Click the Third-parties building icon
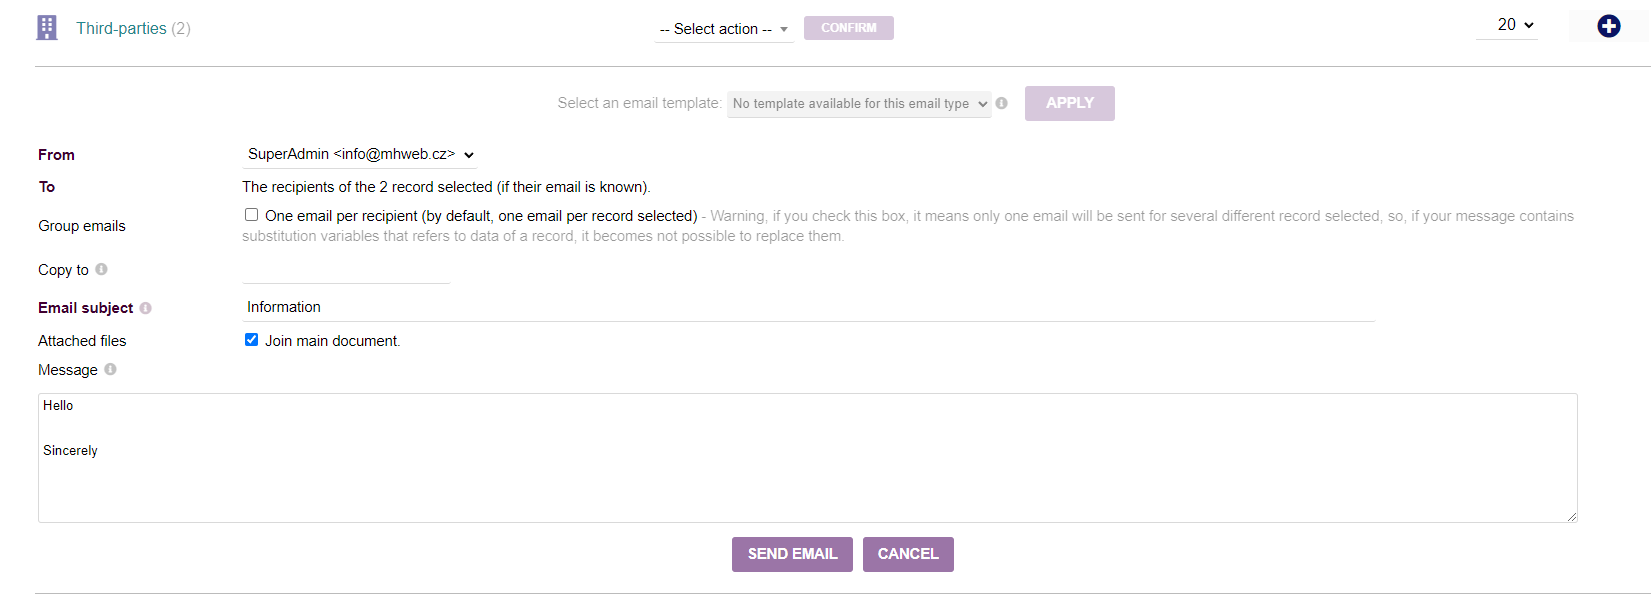The height and width of the screenshot is (594, 1651). pyautogui.click(x=47, y=28)
